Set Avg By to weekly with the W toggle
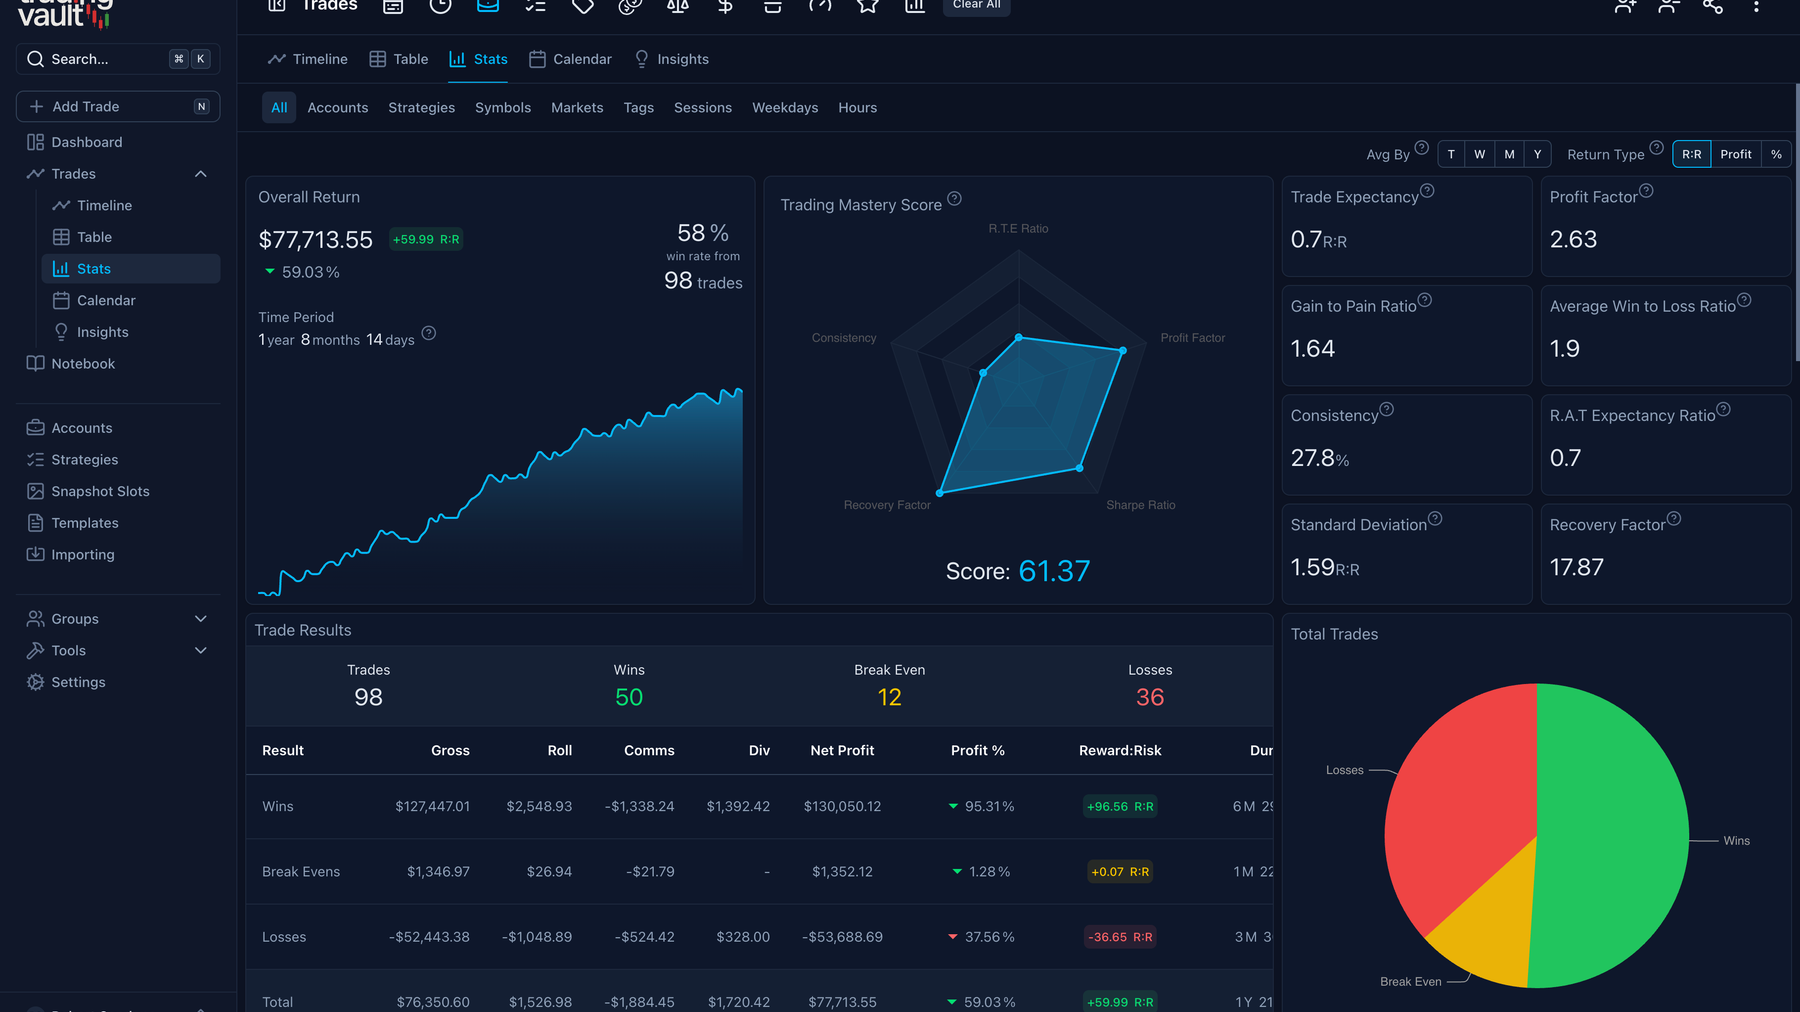The height and width of the screenshot is (1012, 1800). 1479,154
